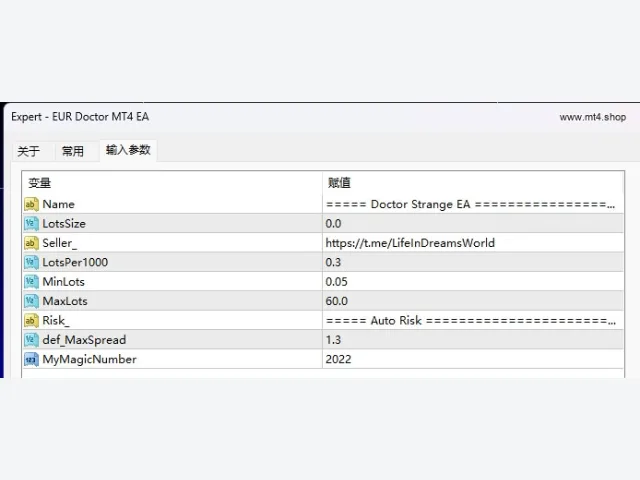Edit the LotsPer1000 value 0.3
This screenshot has height=480, width=640.
[x=473, y=262]
